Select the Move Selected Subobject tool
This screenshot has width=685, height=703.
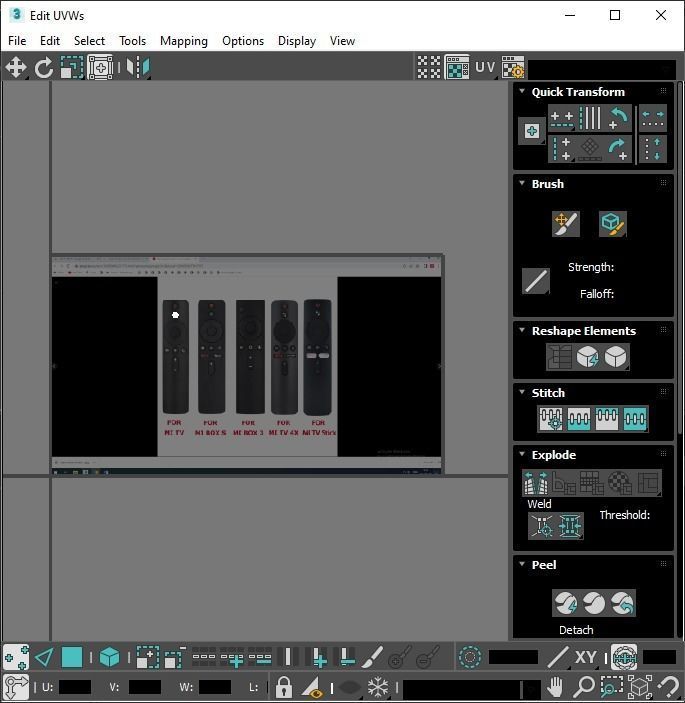pyautogui.click(x=16, y=68)
